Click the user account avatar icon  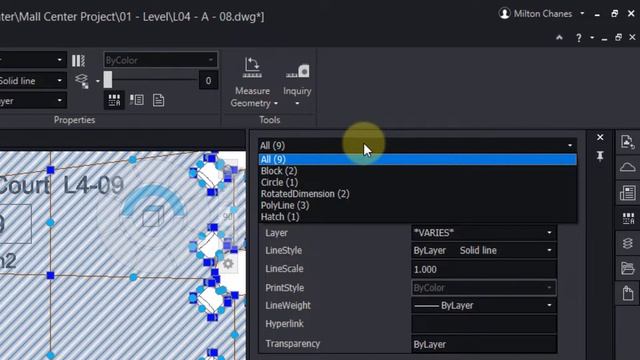coord(504,14)
